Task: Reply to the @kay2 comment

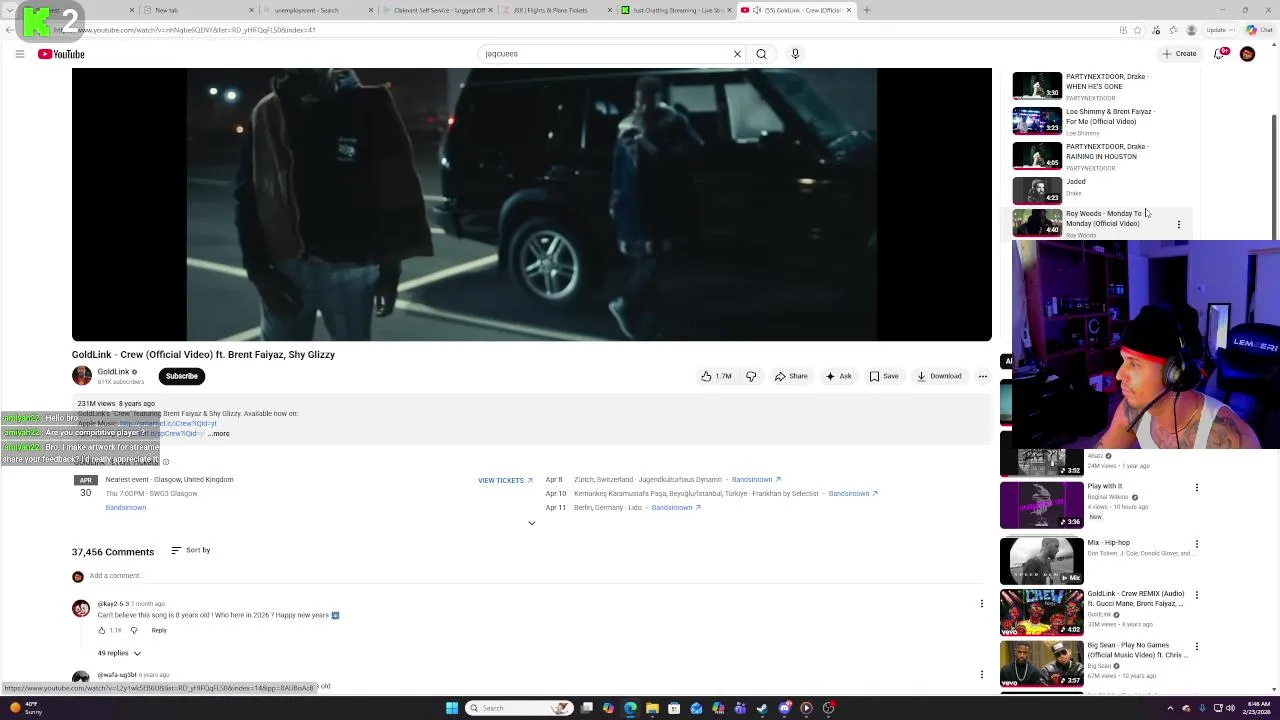Action: [159, 631]
